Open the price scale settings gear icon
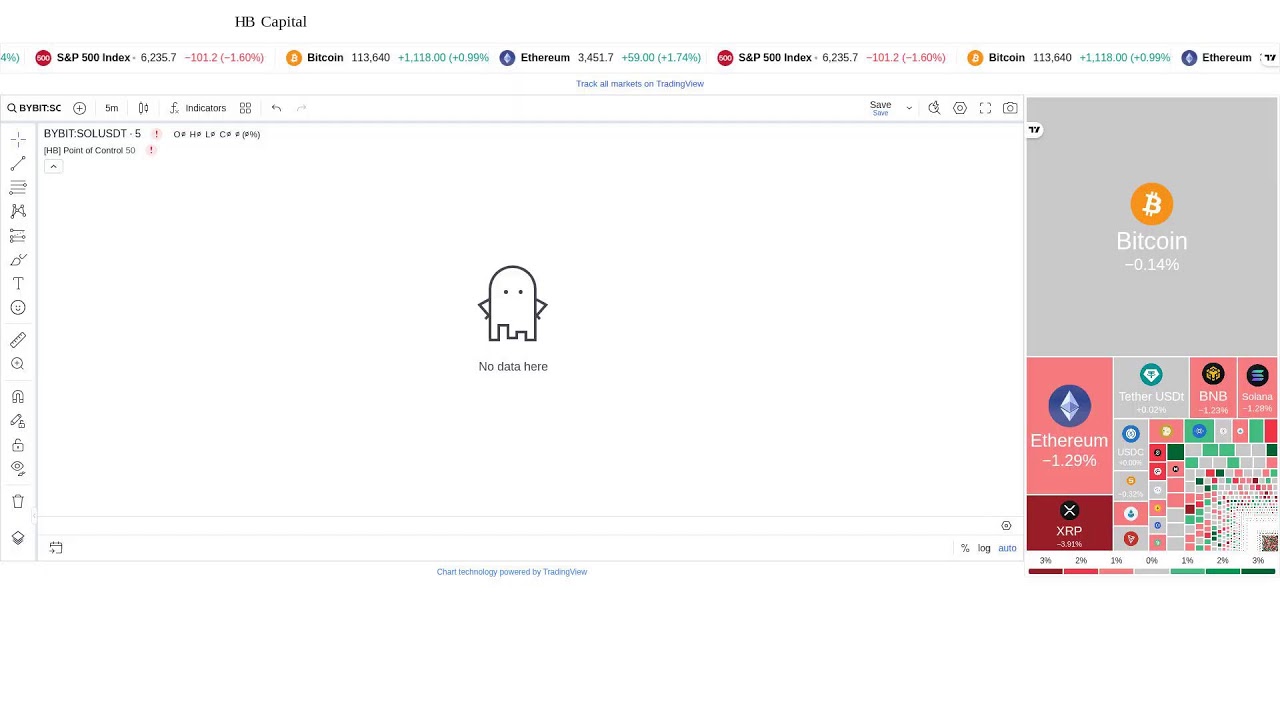This screenshot has width=1280, height=720. pos(1006,526)
